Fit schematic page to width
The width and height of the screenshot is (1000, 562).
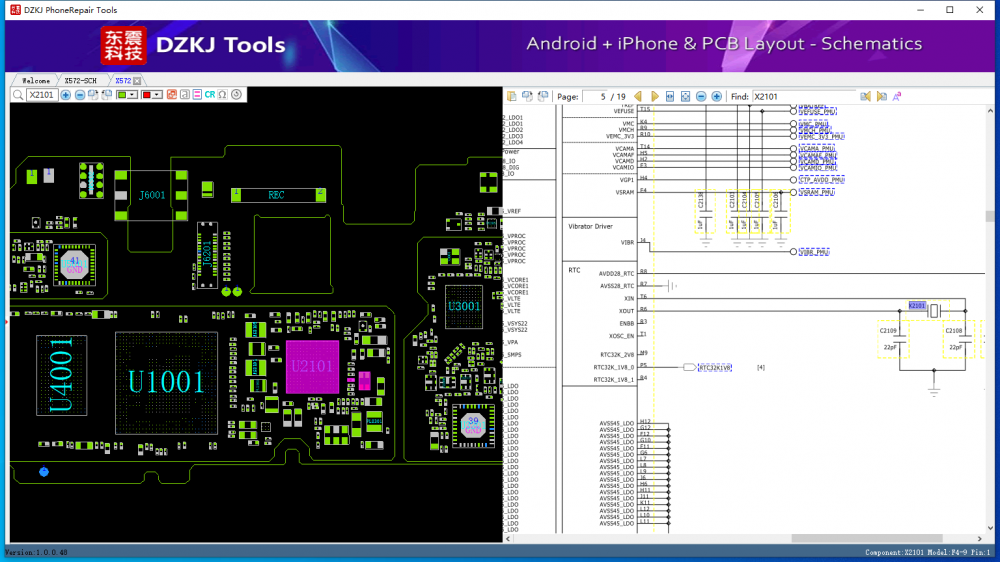point(670,97)
